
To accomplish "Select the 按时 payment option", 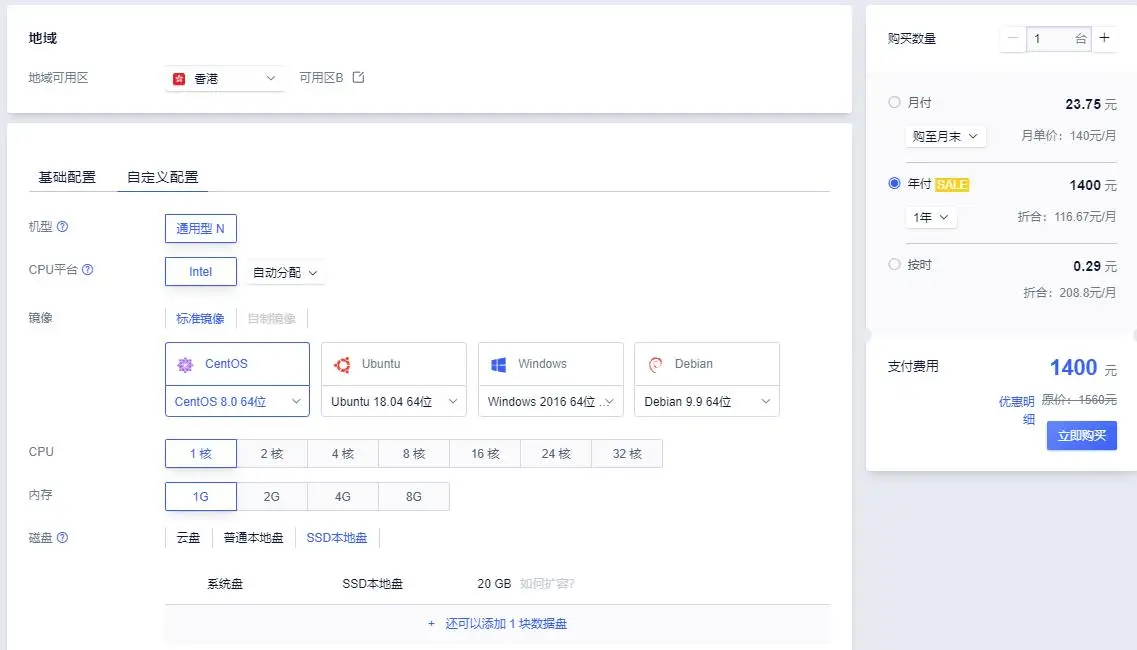I will coord(894,264).
